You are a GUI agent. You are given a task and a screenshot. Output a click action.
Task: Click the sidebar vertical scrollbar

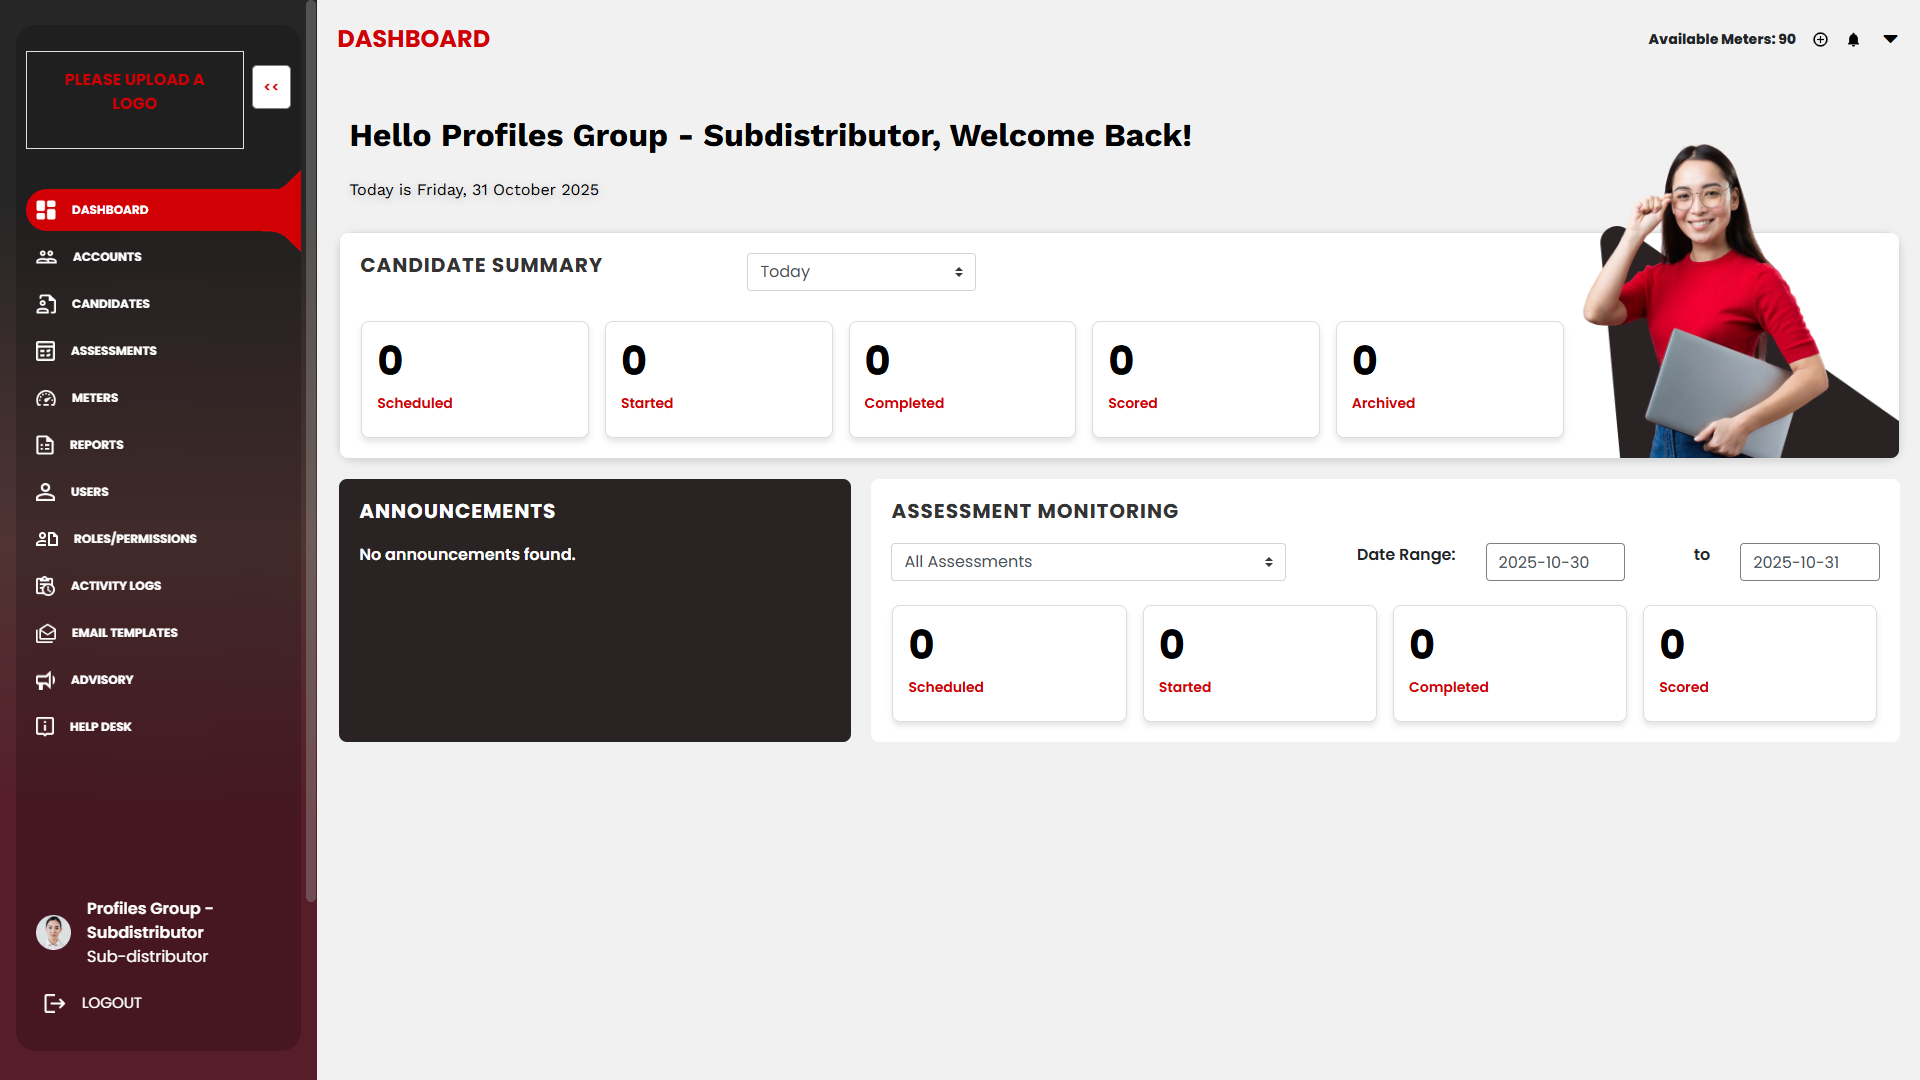pyautogui.click(x=311, y=450)
